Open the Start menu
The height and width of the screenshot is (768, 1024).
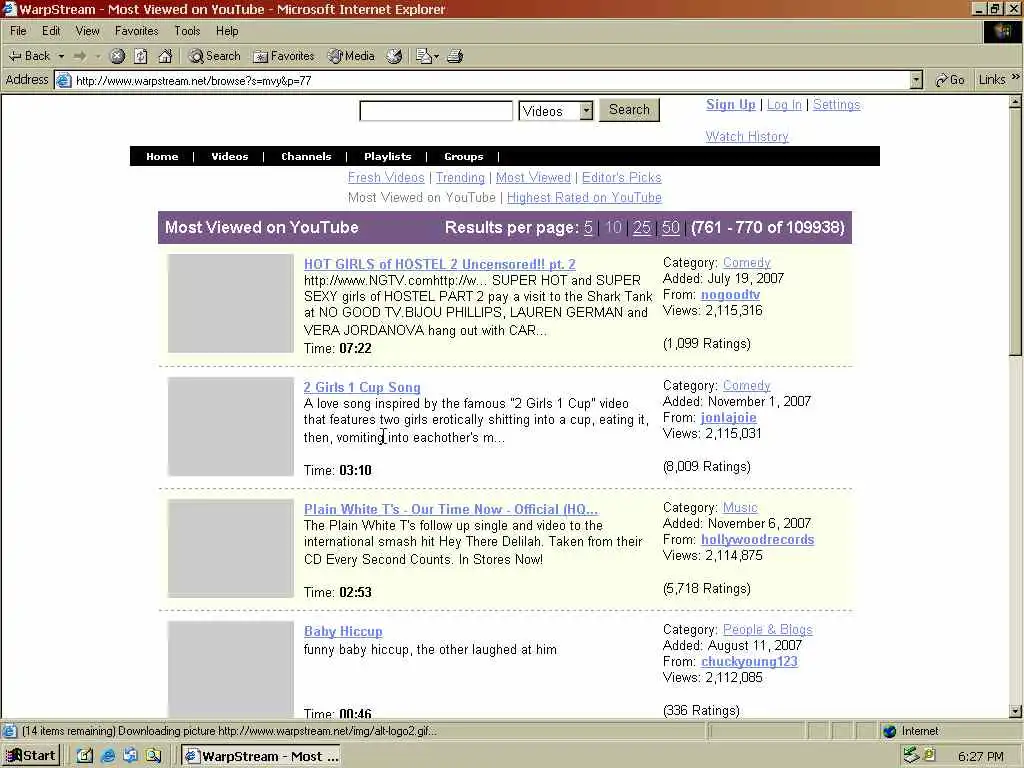[x=31, y=756]
